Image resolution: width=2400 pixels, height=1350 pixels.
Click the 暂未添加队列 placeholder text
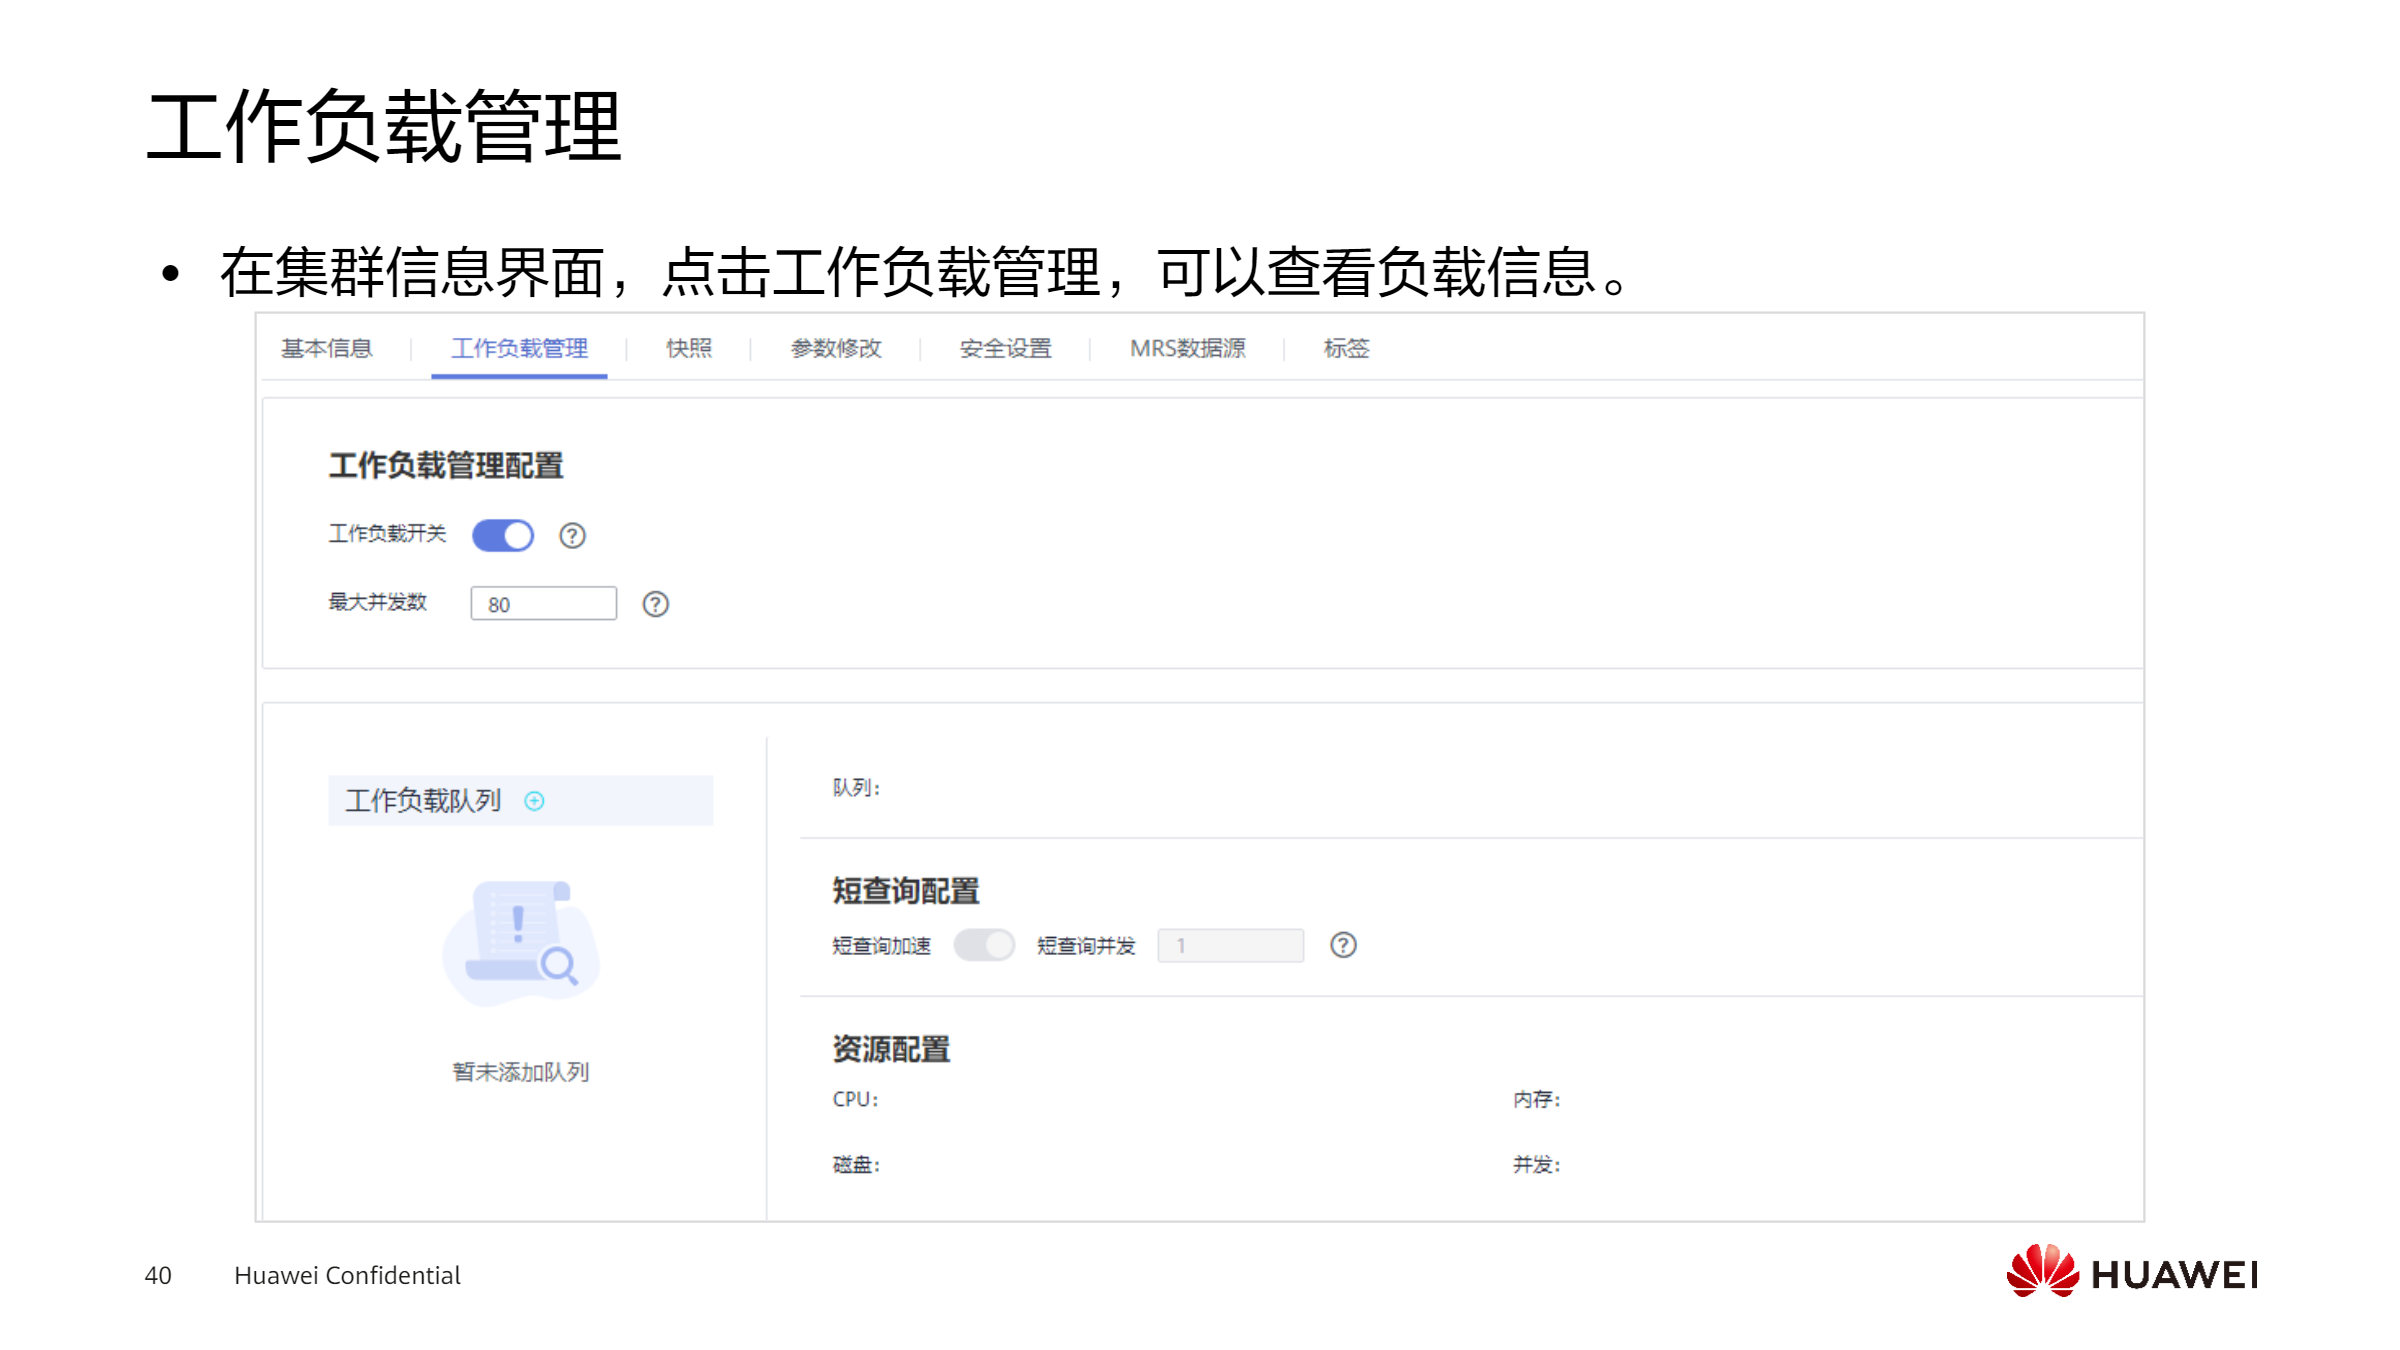521,1072
